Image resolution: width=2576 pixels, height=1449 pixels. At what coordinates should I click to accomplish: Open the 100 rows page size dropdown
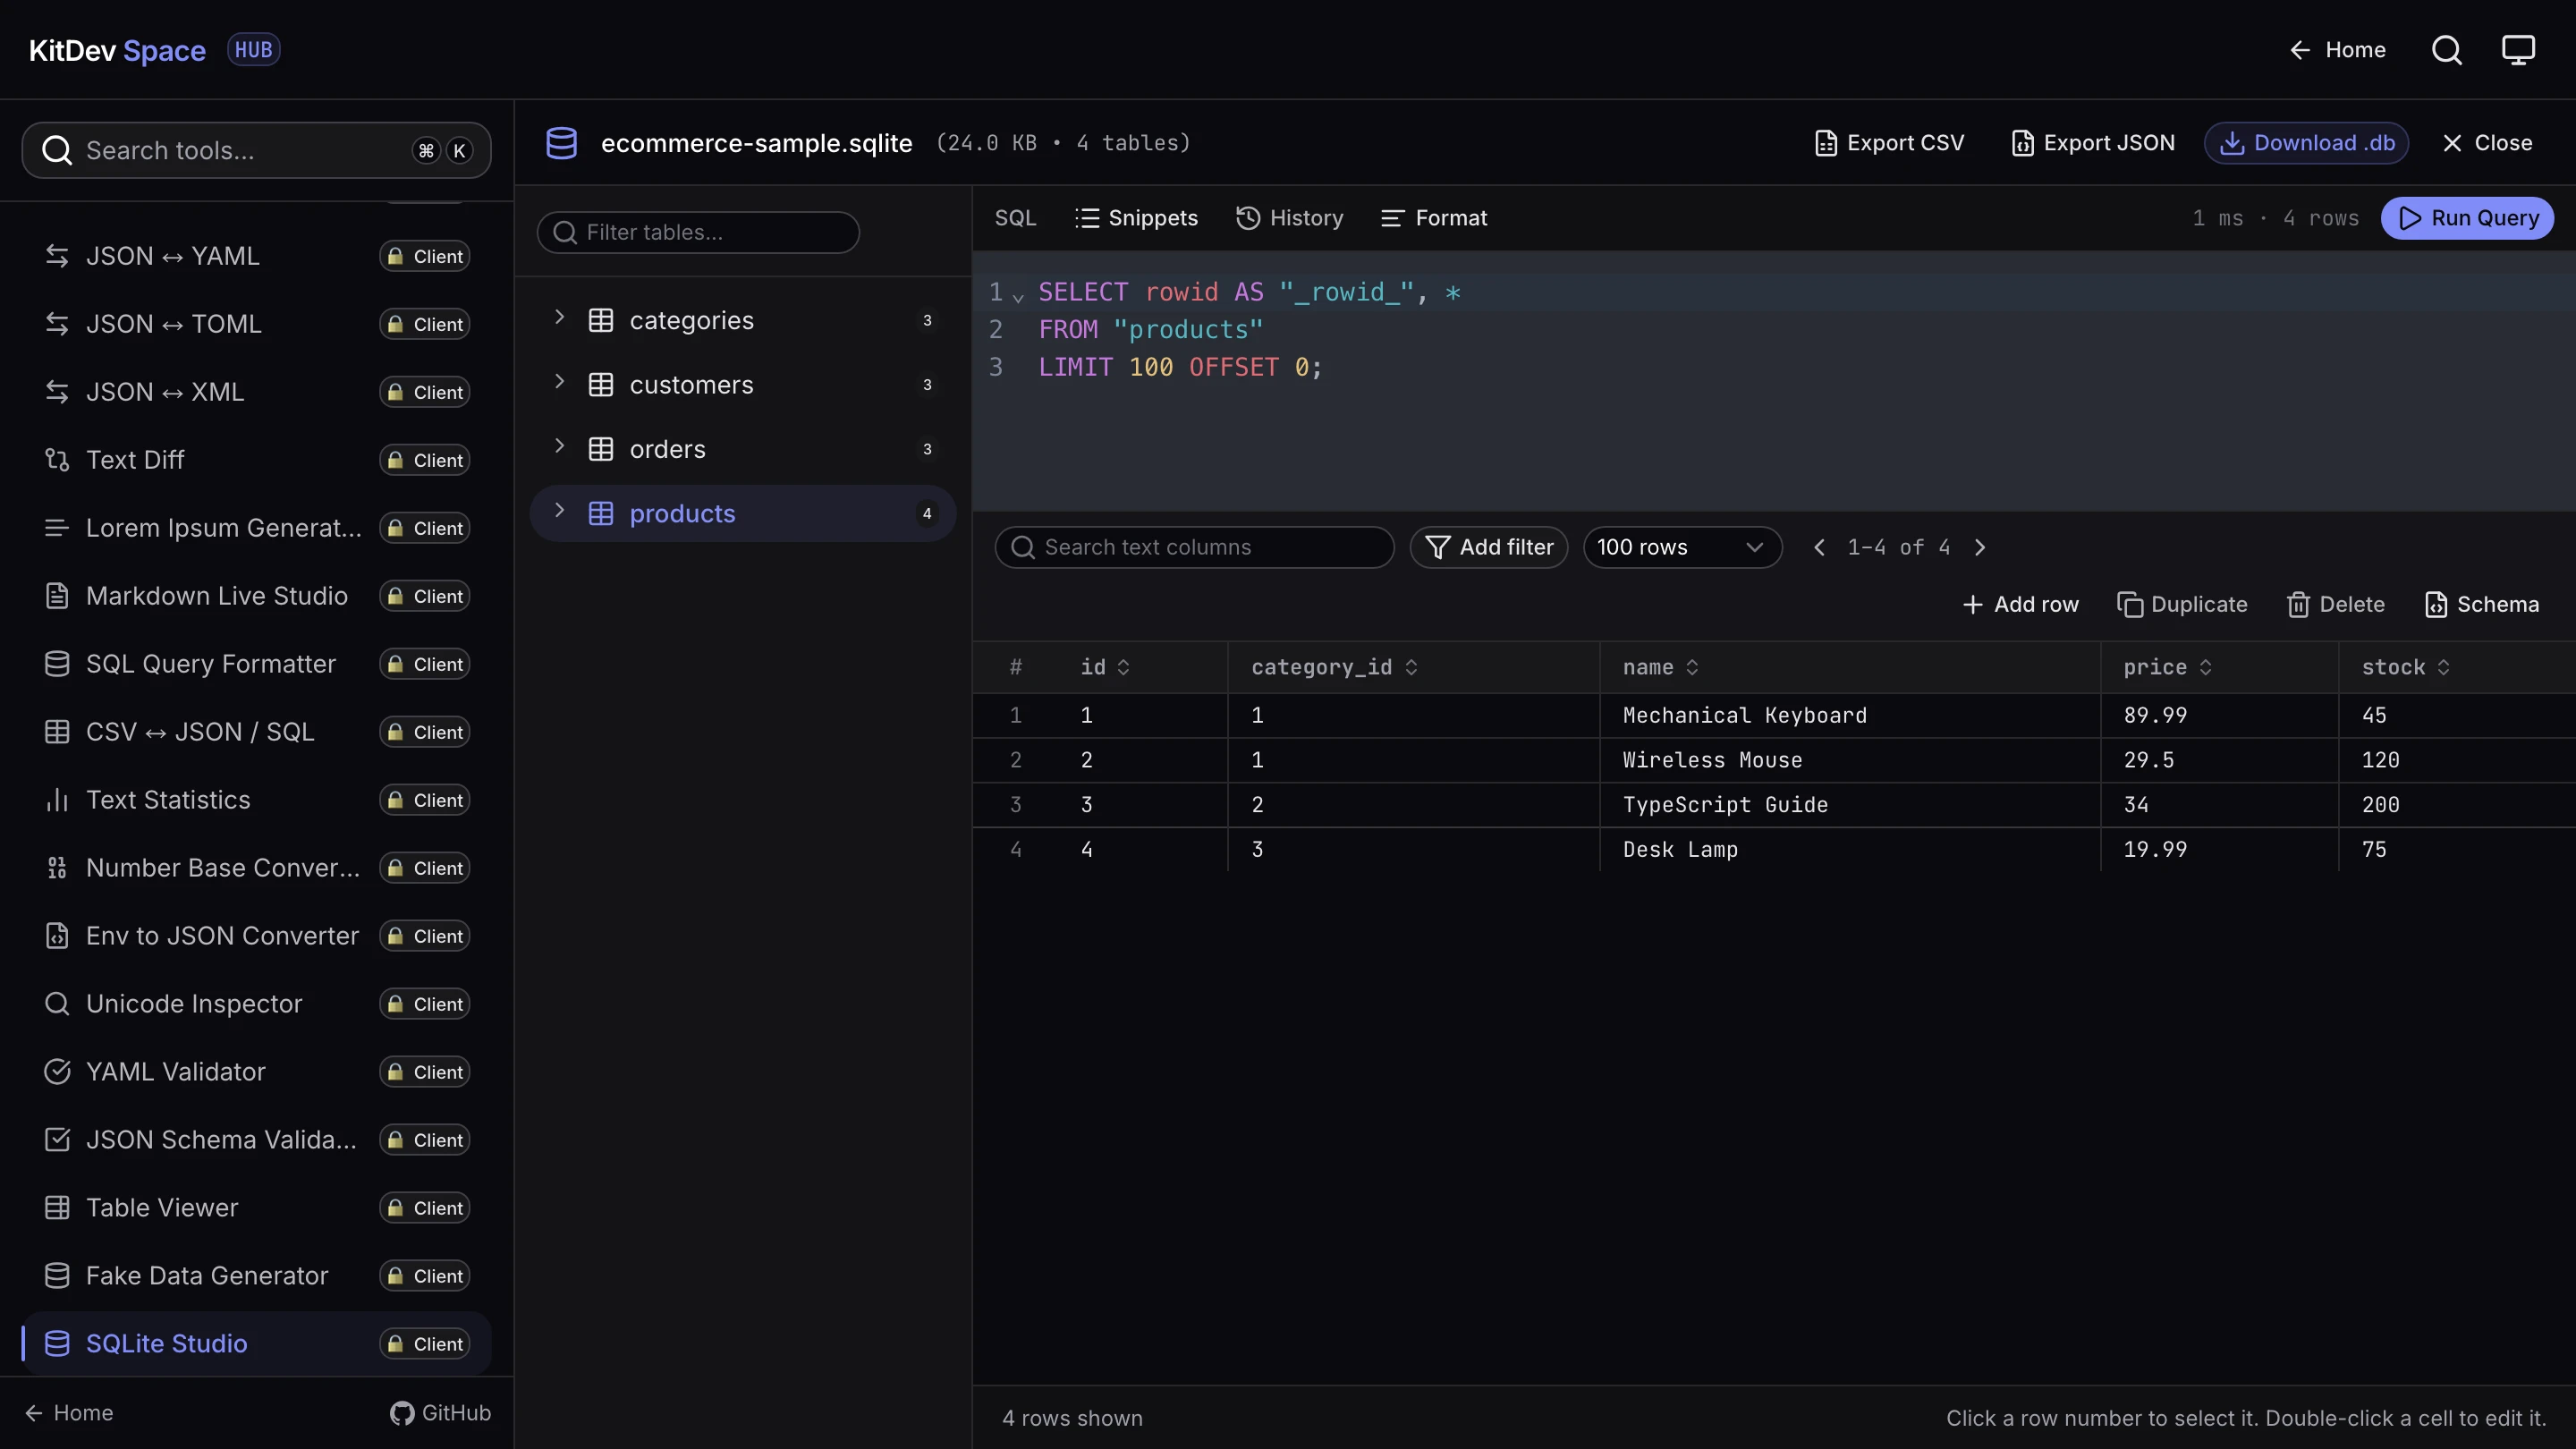[1682, 547]
